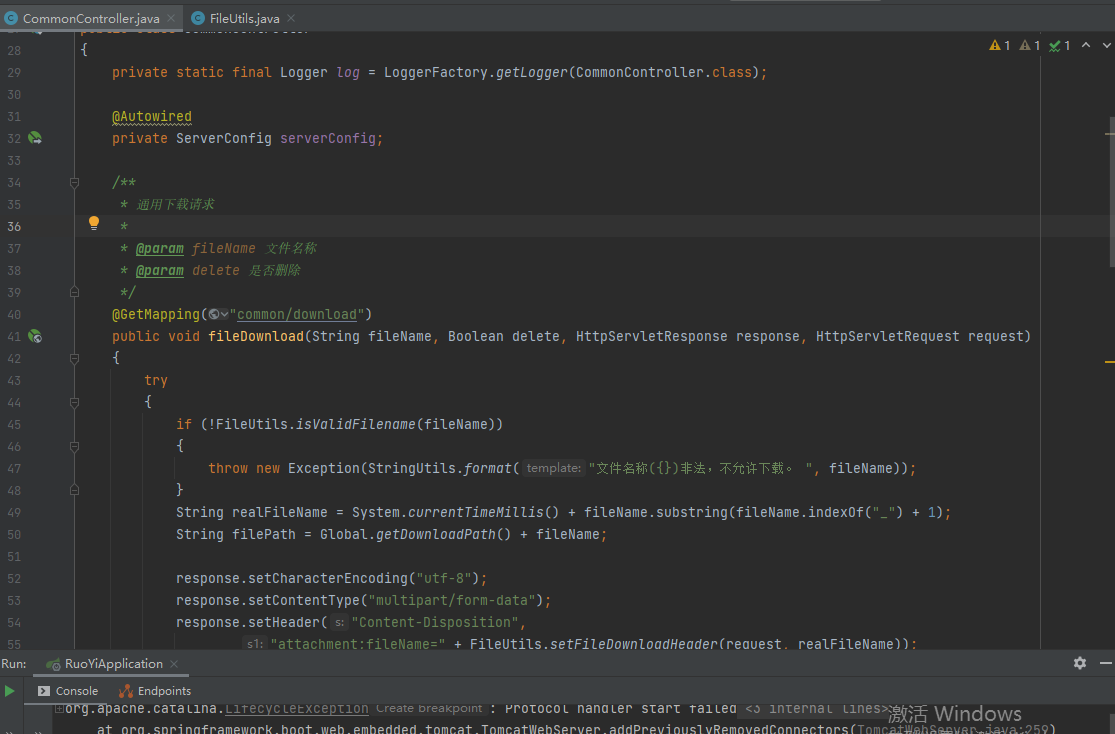This screenshot has height=734, width=1115.
Task: Click the fold end marker on line 48
Action: coord(74,491)
